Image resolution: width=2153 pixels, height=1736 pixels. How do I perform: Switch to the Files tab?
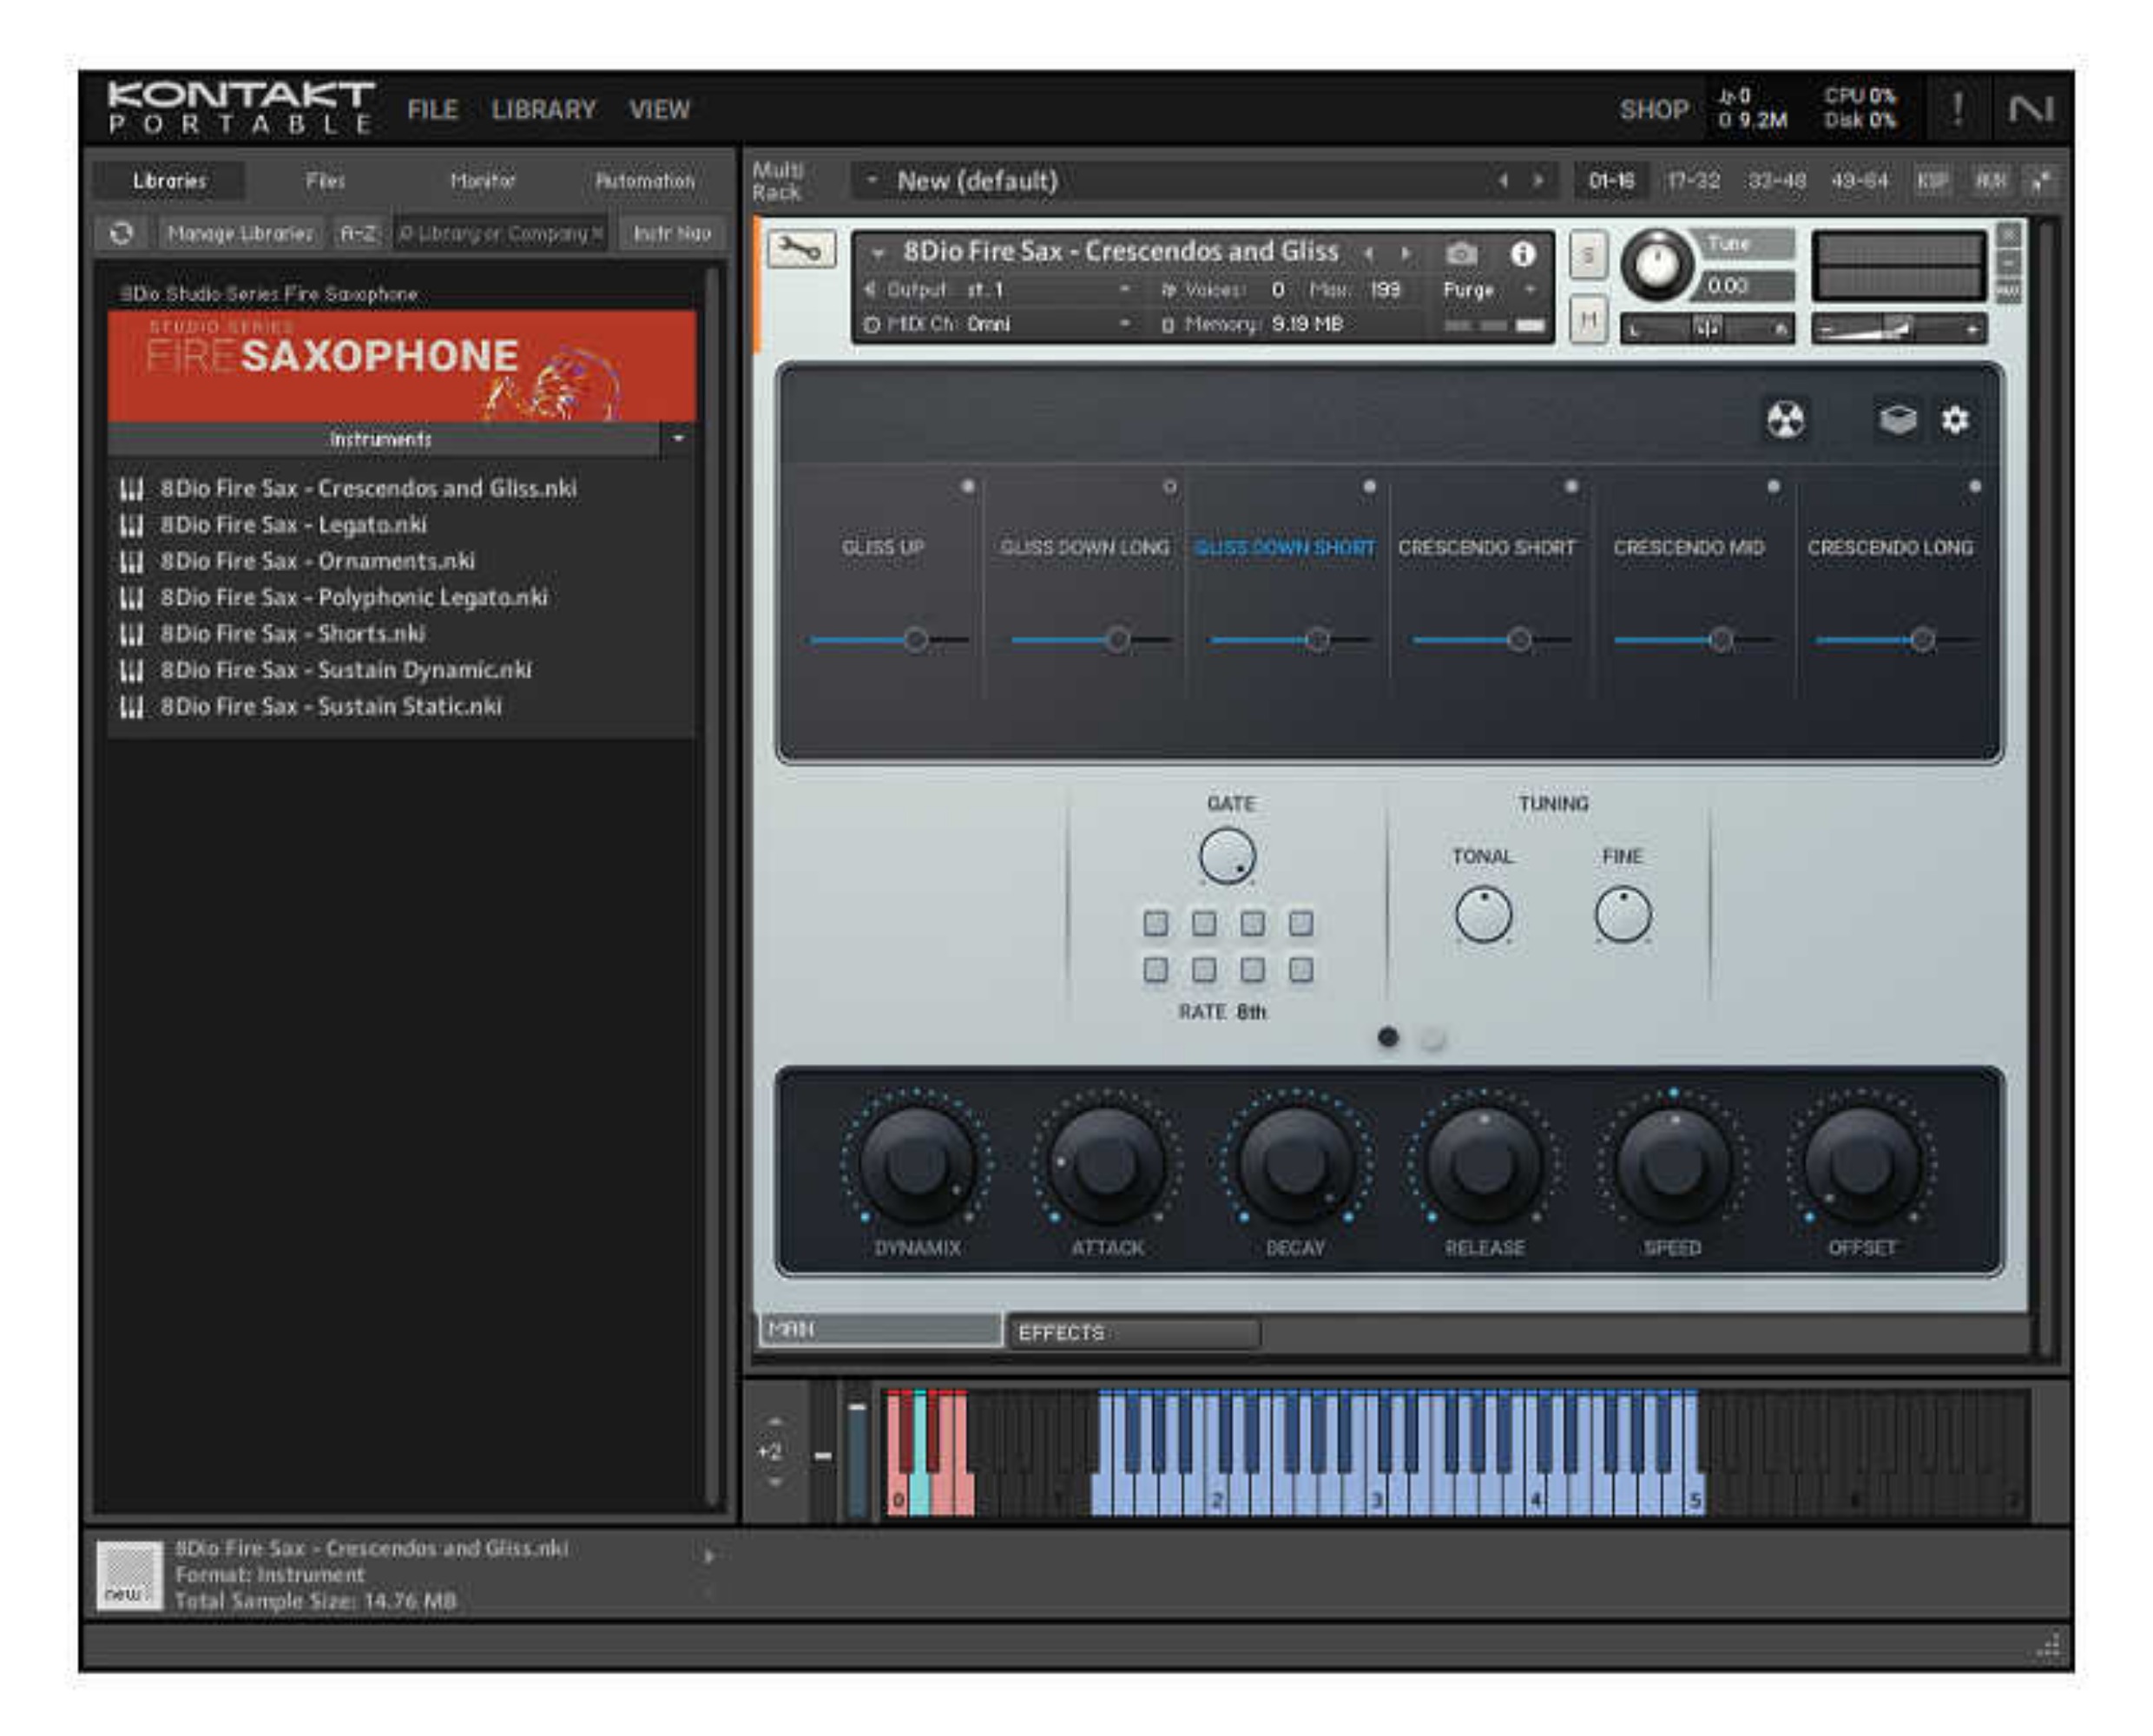(x=326, y=181)
